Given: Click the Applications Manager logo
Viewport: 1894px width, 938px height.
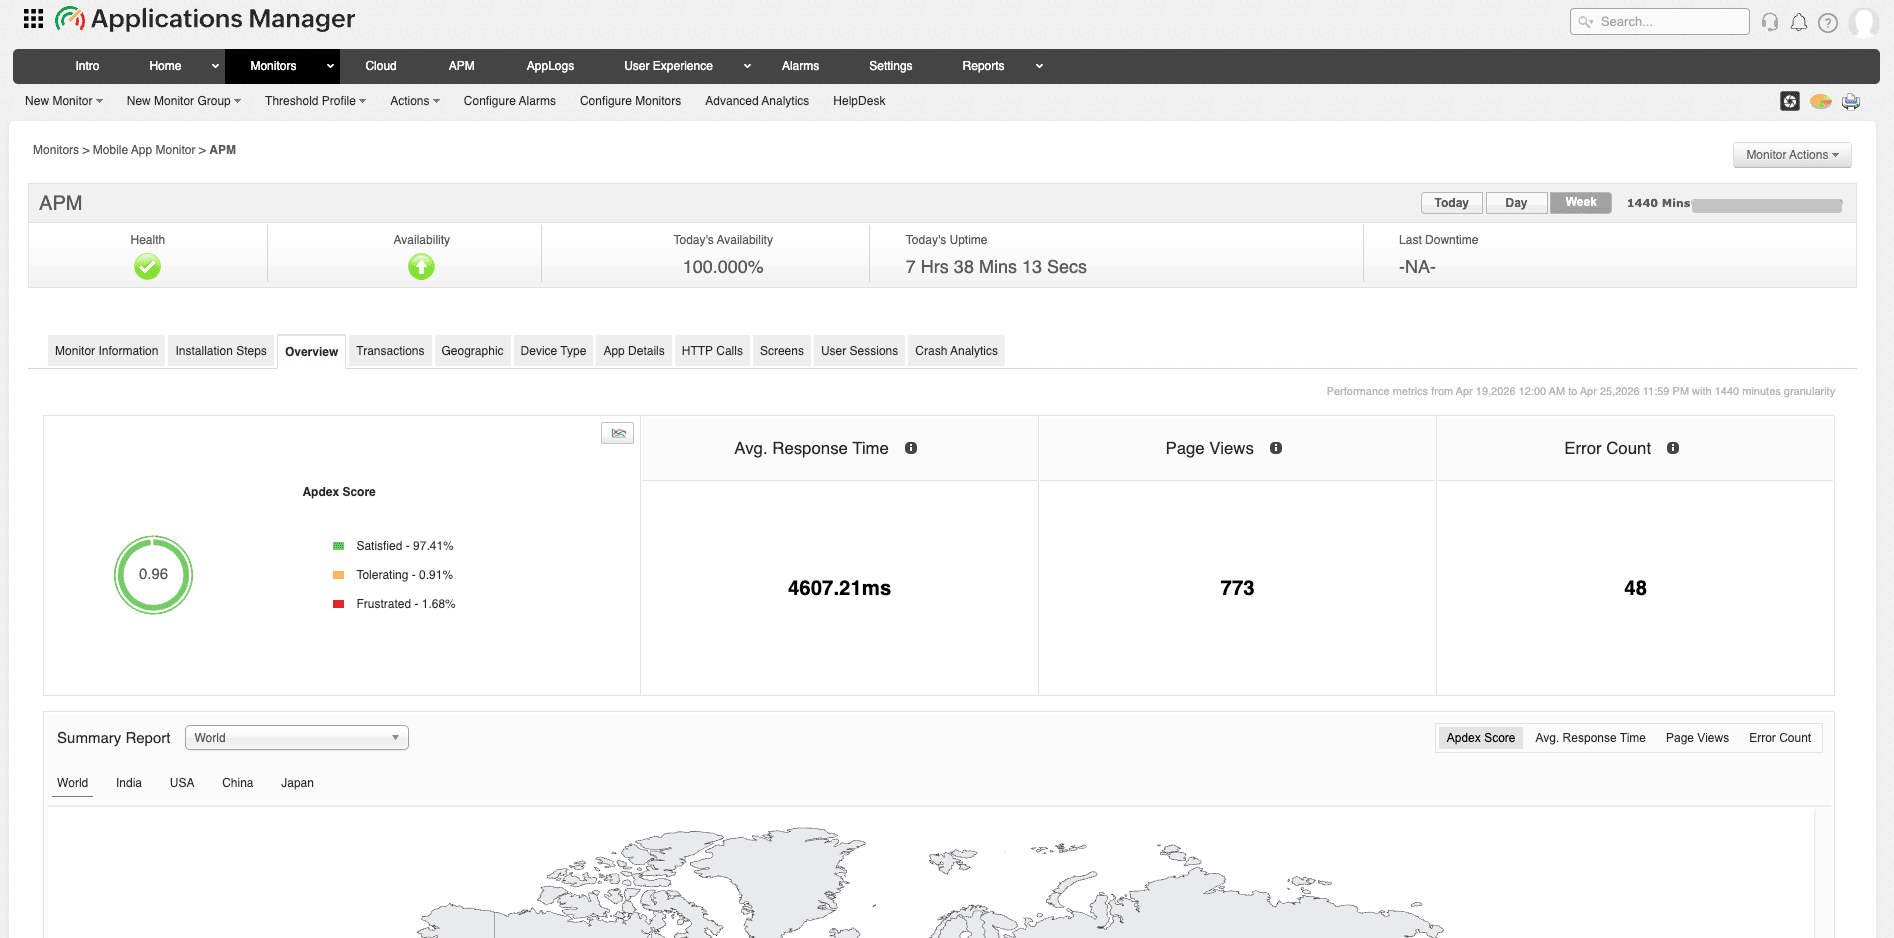Looking at the screenshot, I should click(205, 19).
